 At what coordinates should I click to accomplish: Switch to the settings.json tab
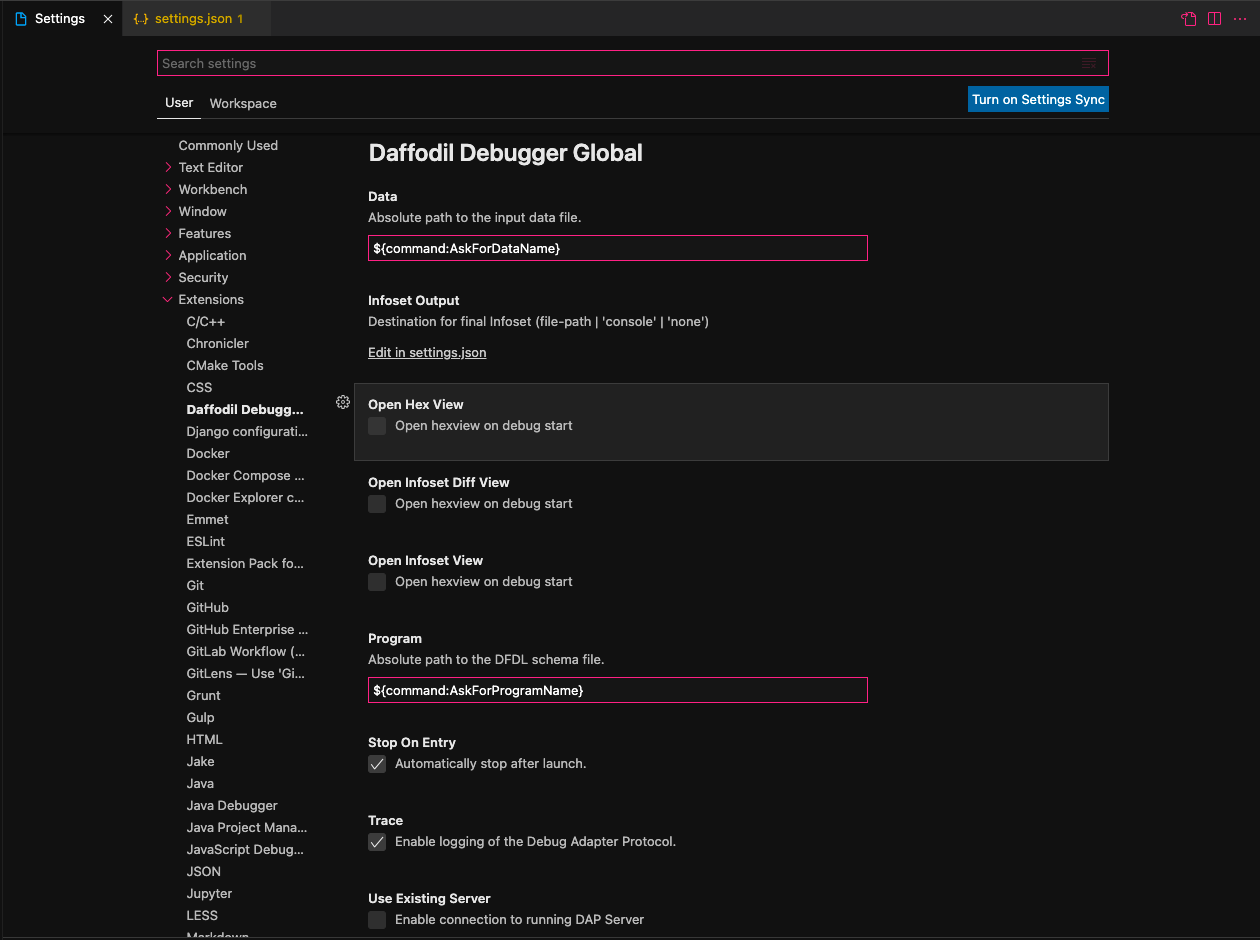click(196, 19)
